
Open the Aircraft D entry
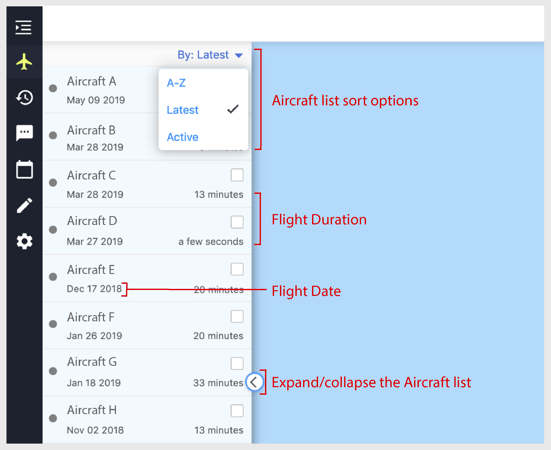[x=147, y=231]
